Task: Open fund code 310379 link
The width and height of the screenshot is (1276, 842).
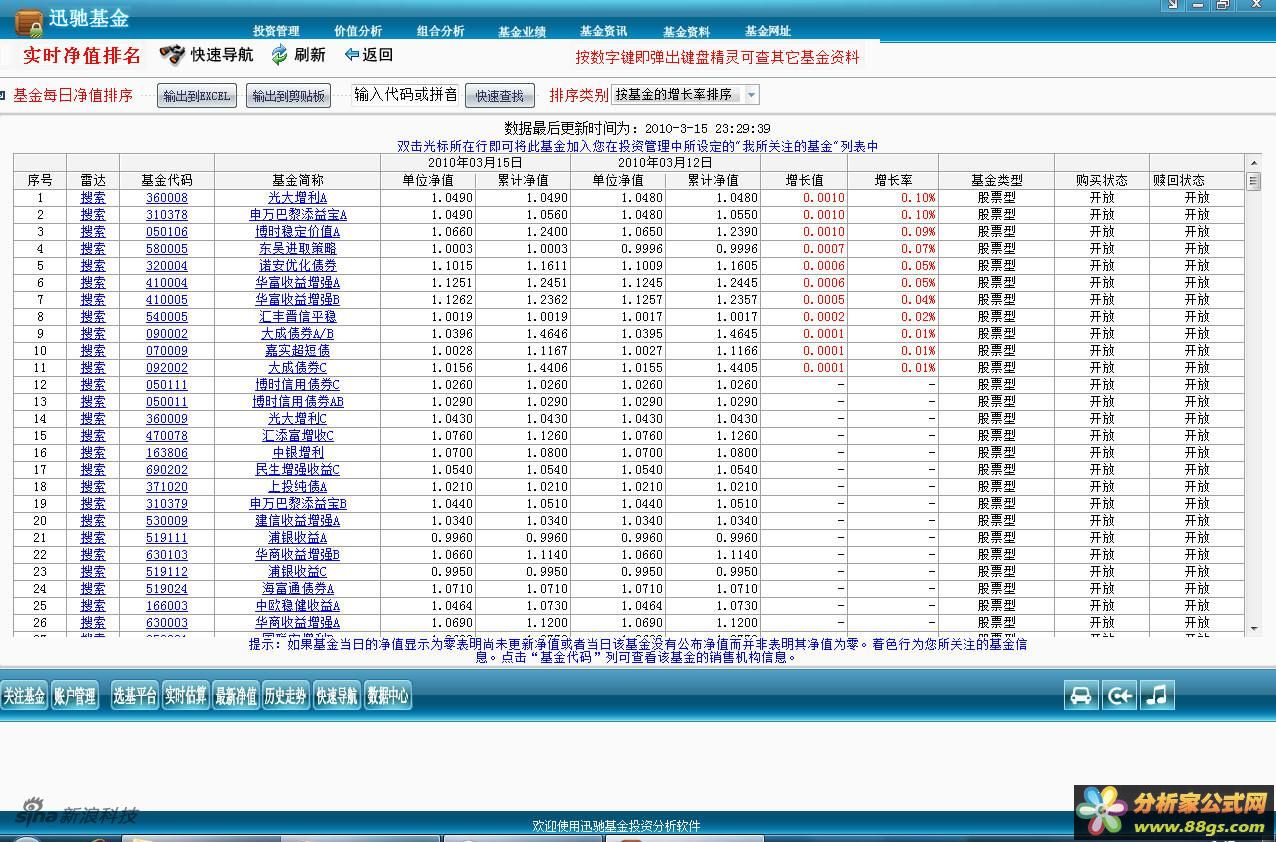Action: (x=167, y=504)
